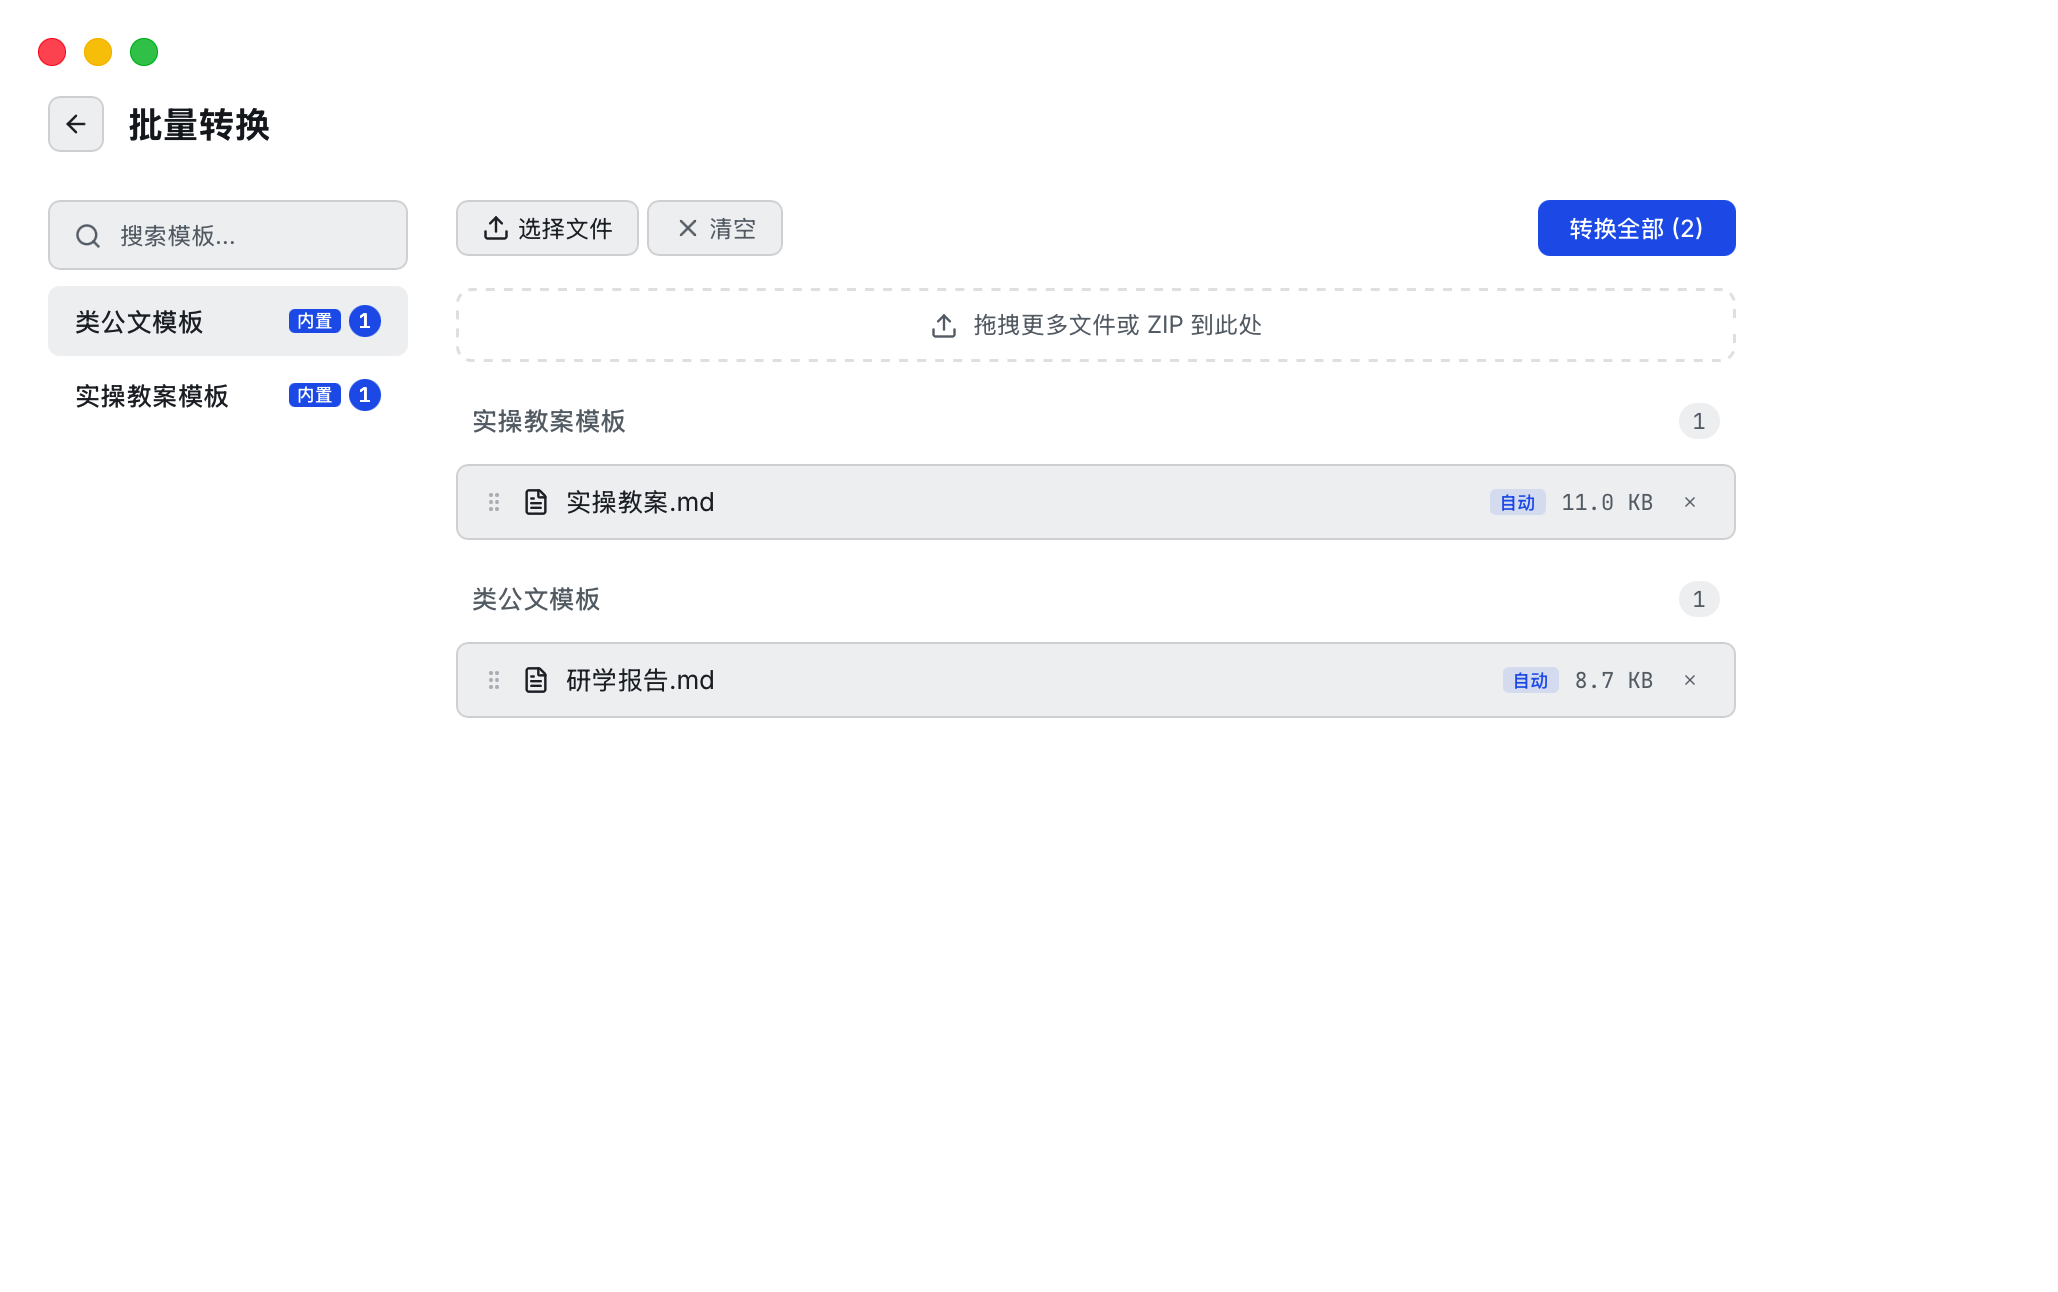Remove 研学报告.md with its X icon
This screenshot has height=1292, width=2058.
pyautogui.click(x=1690, y=680)
